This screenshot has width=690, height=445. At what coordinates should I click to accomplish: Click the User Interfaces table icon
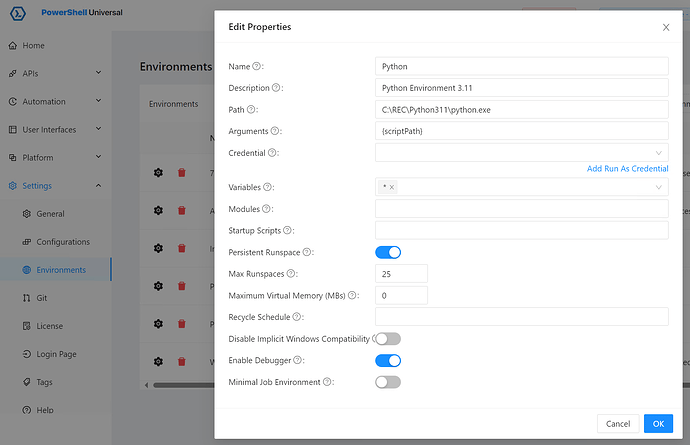(13, 130)
